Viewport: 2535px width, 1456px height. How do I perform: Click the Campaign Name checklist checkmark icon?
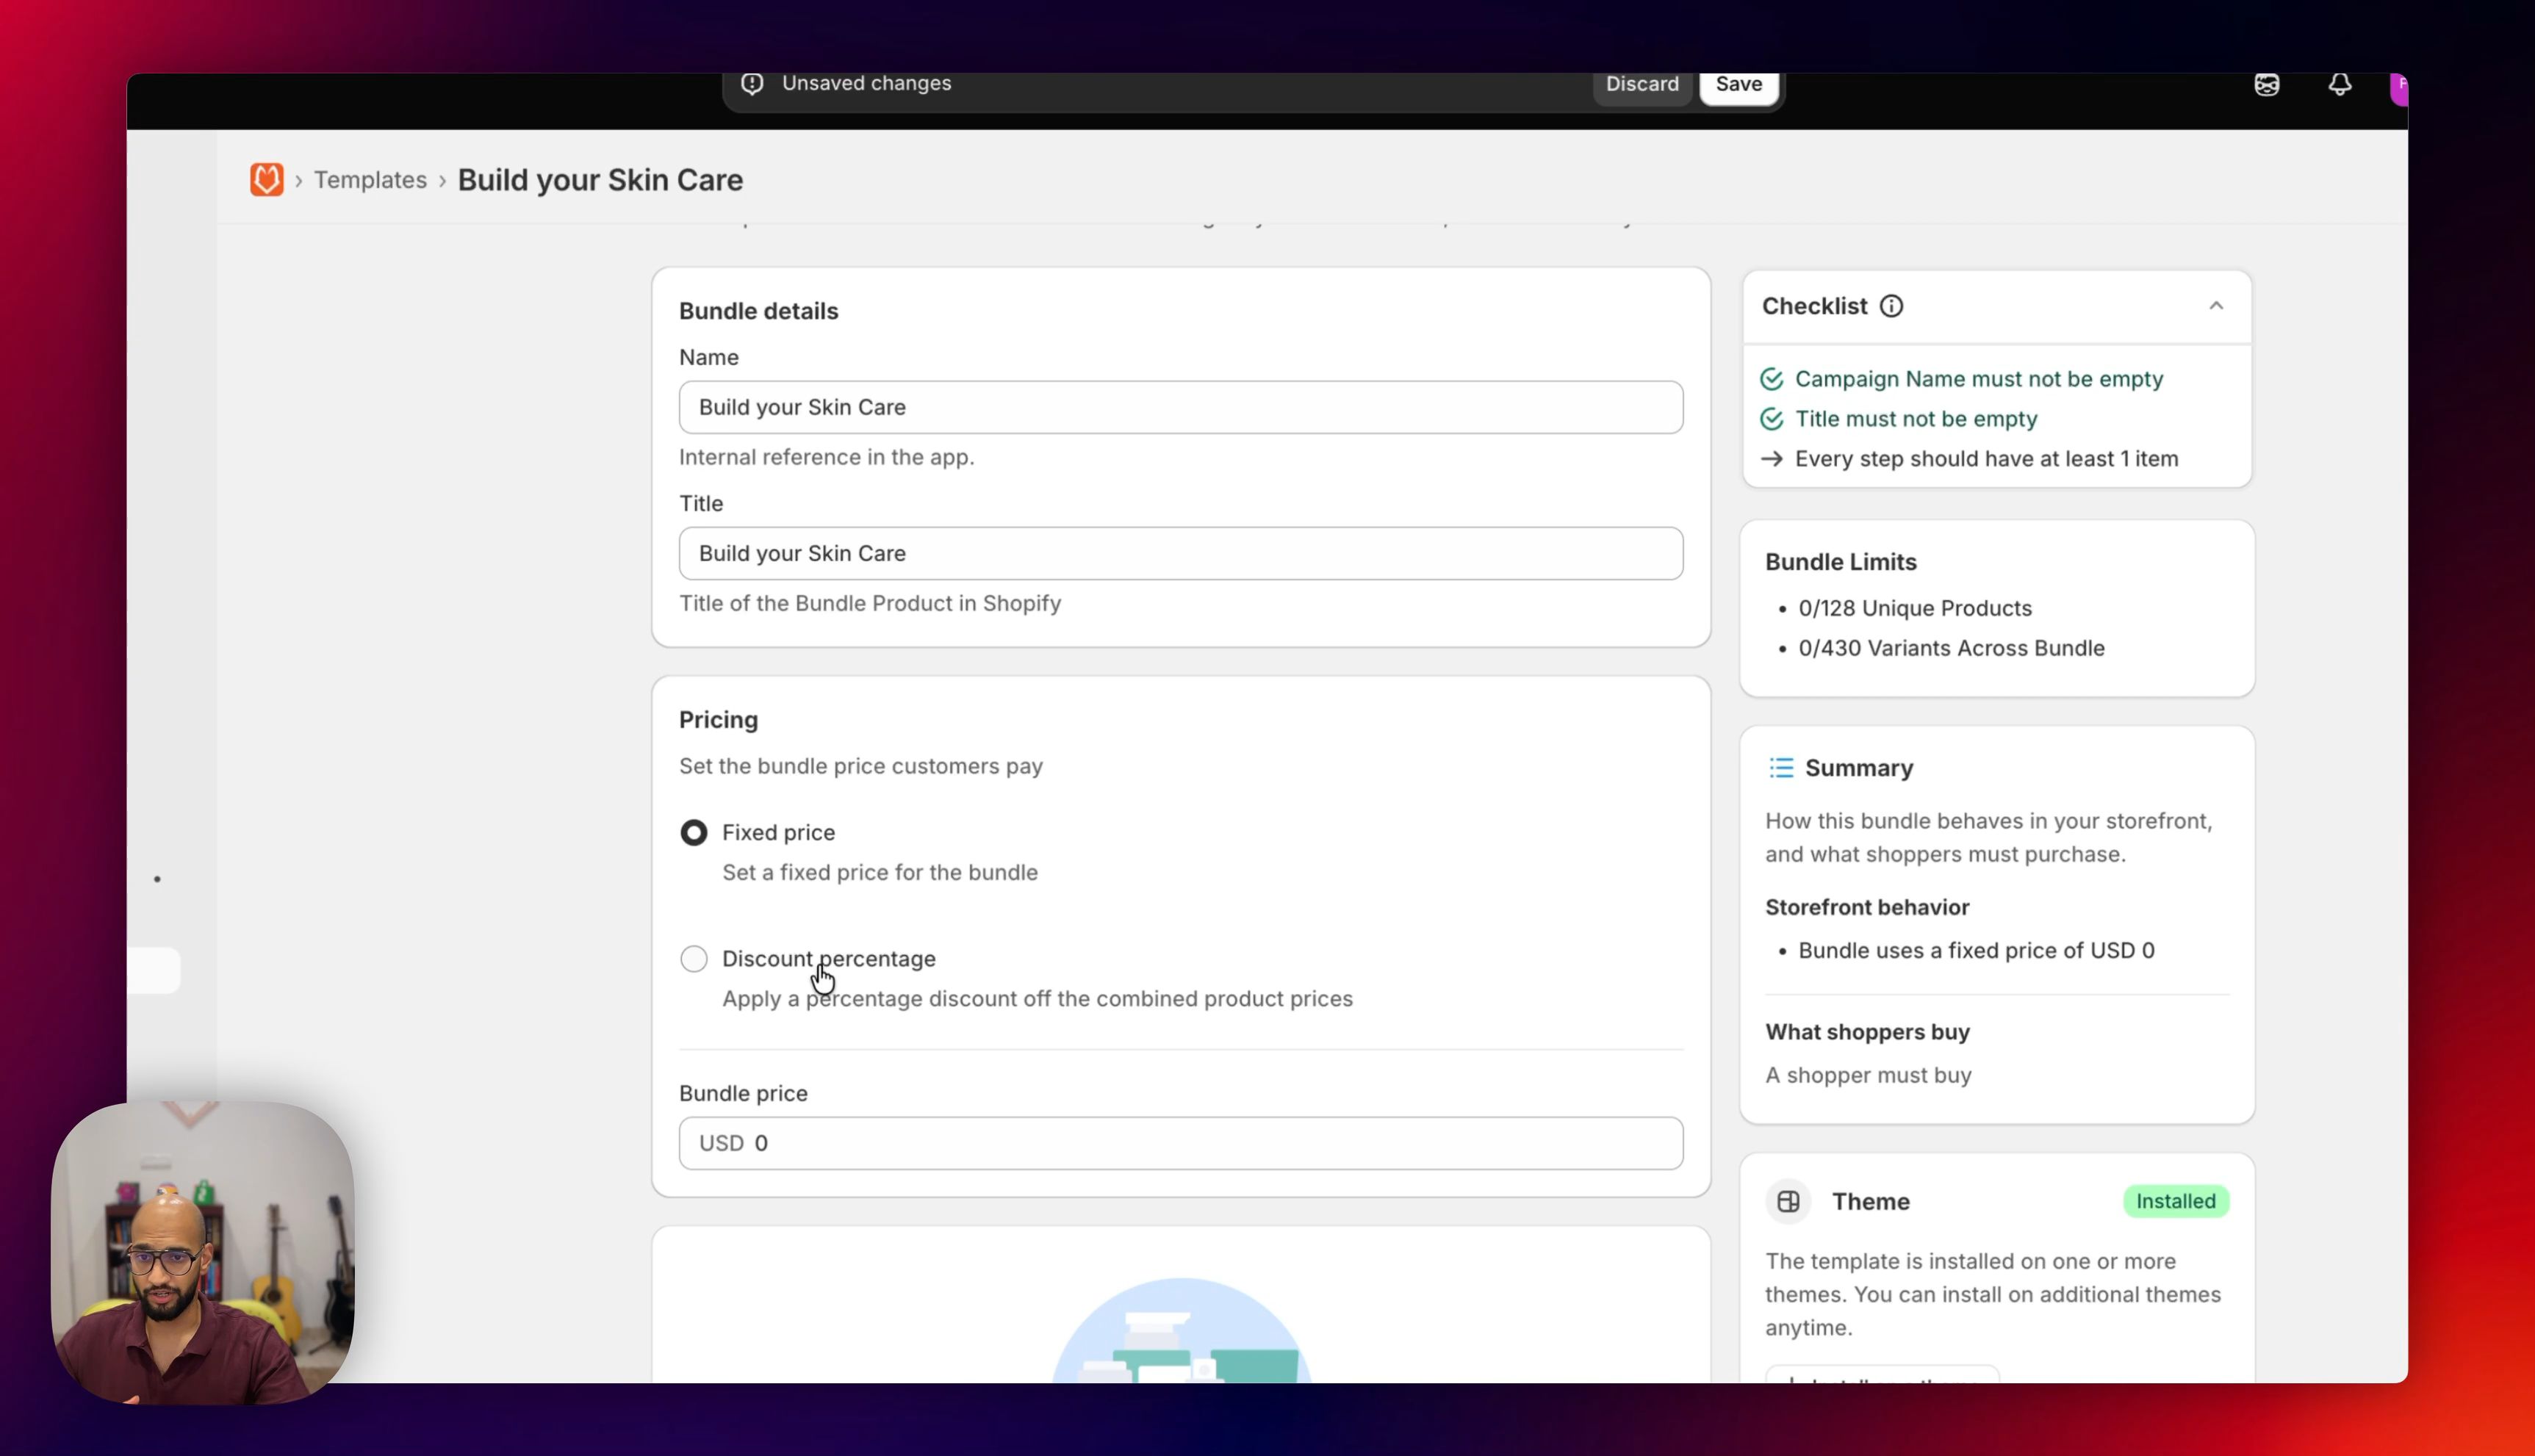(1771, 379)
